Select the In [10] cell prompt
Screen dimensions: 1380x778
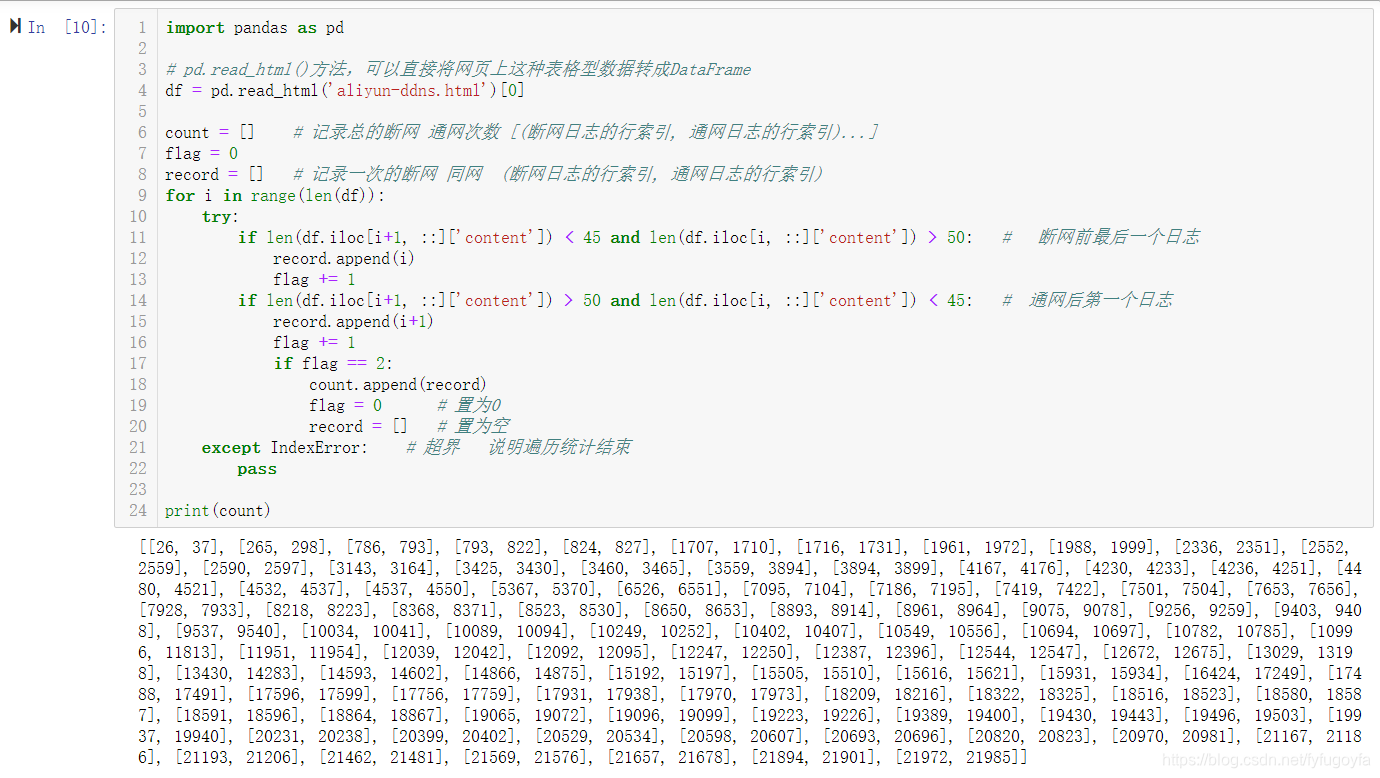pyautogui.click(x=67, y=27)
